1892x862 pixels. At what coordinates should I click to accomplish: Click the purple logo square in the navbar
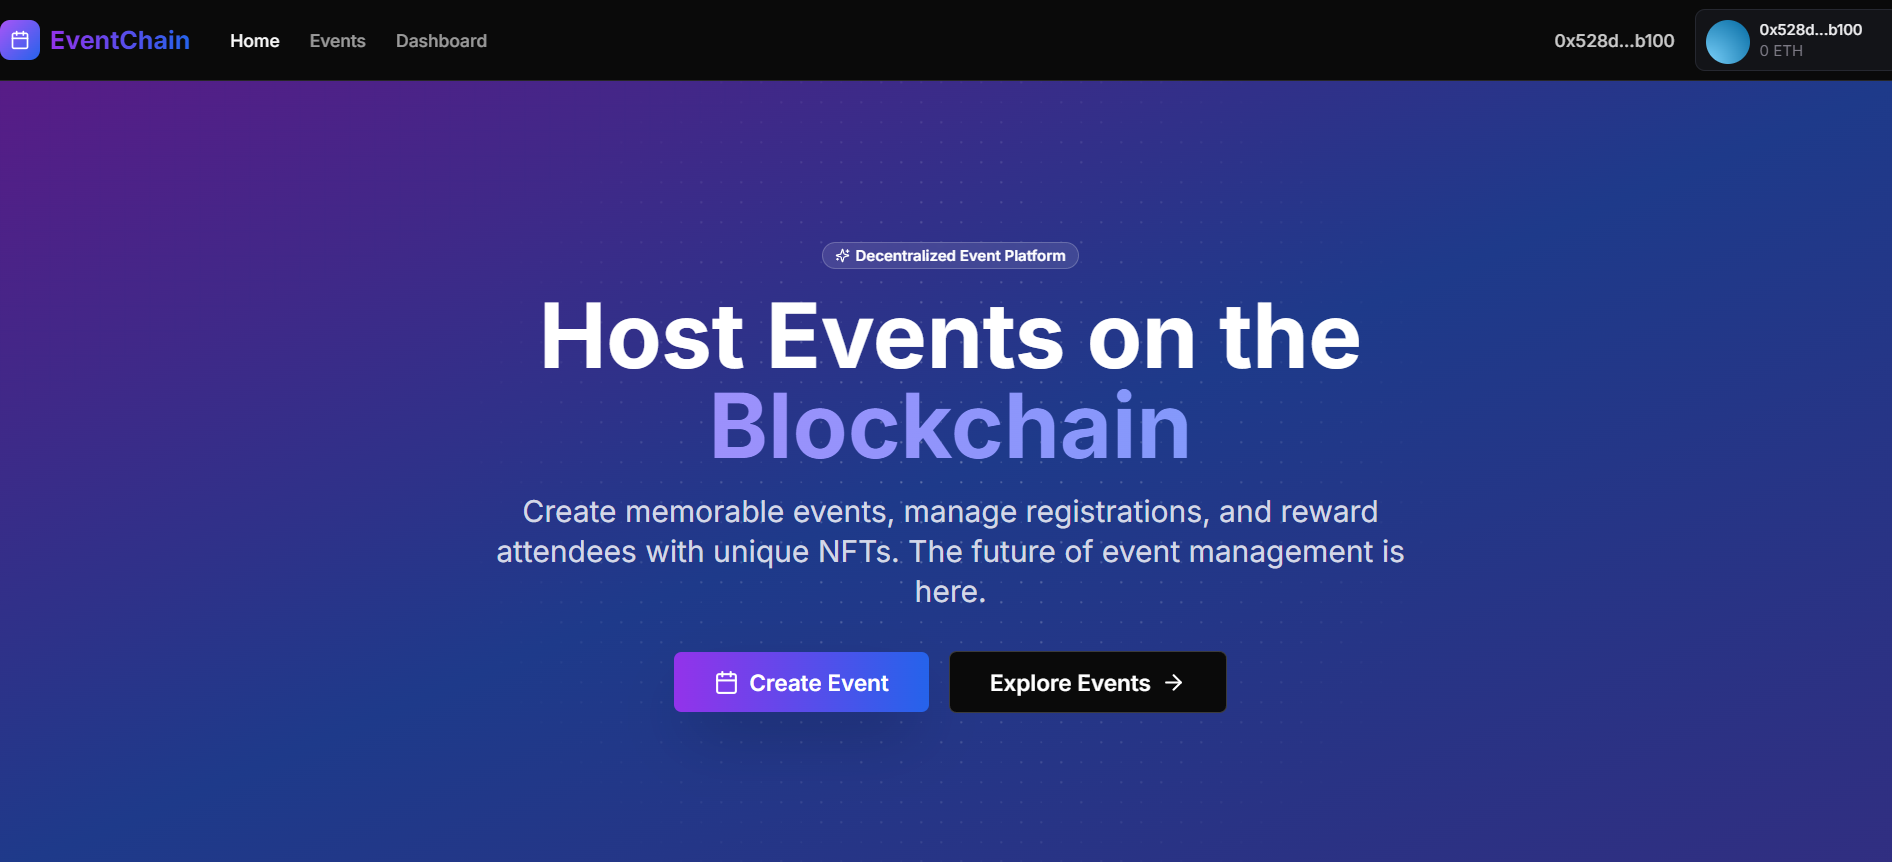(x=20, y=39)
